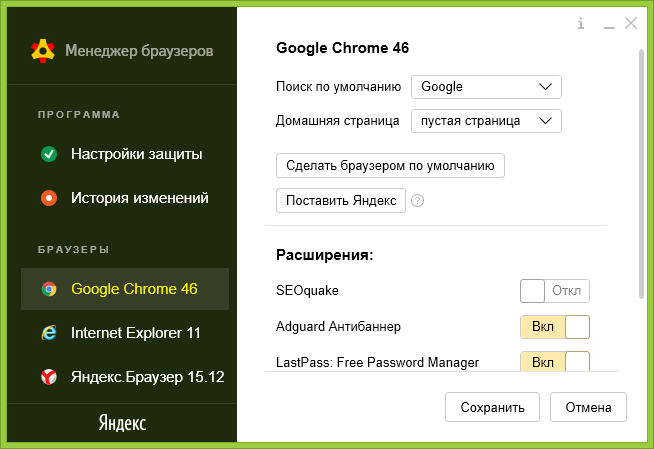Disable the Adguard Антибаннер toggle
654x449 pixels.
coord(555,327)
